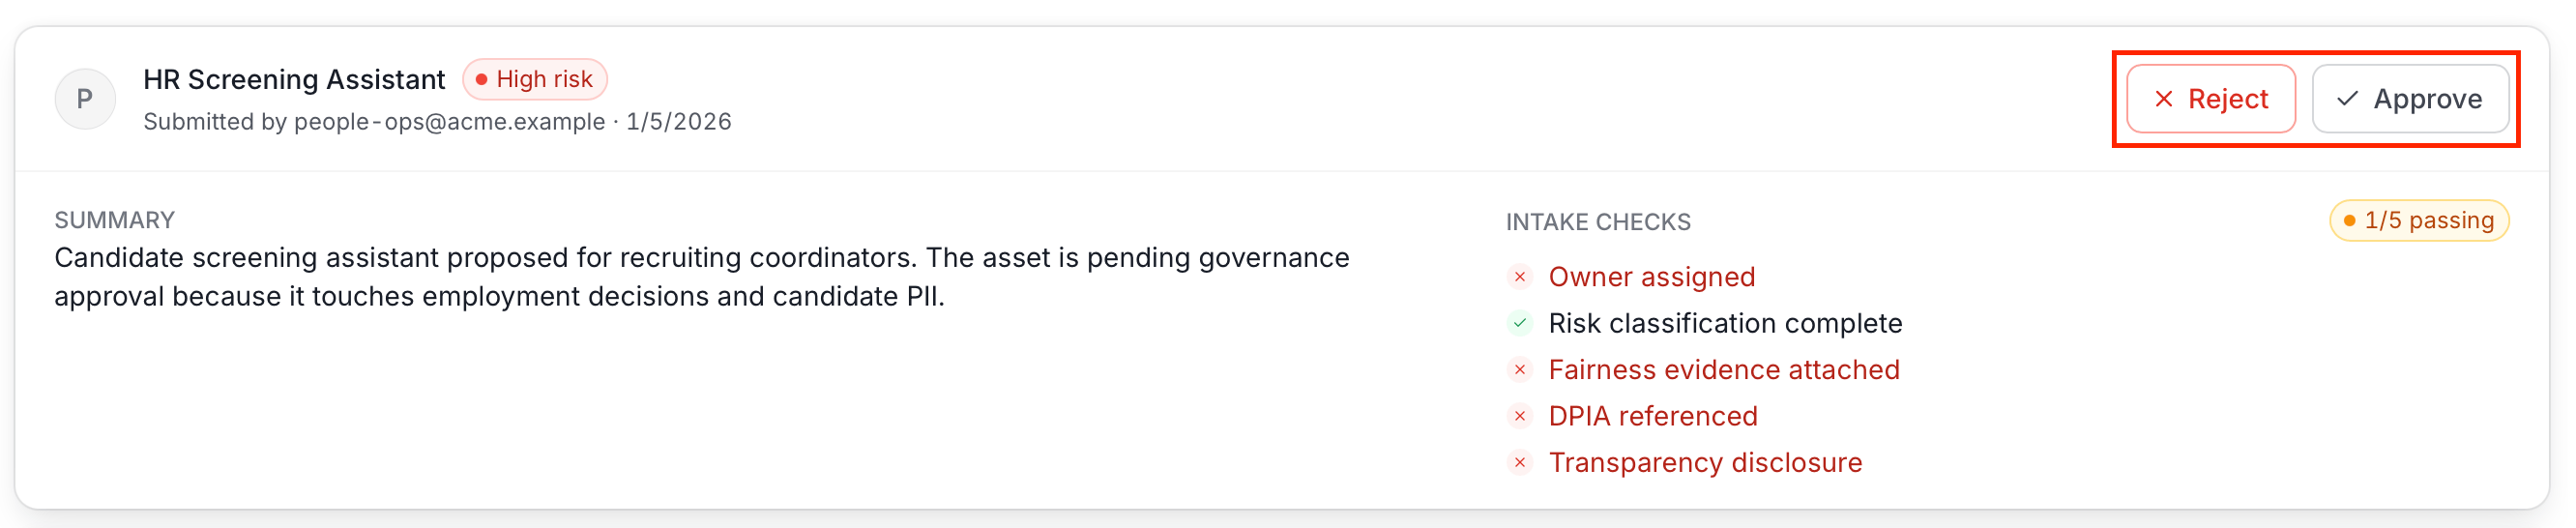Click the failed icon beside Fairness evidence

click(1520, 370)
